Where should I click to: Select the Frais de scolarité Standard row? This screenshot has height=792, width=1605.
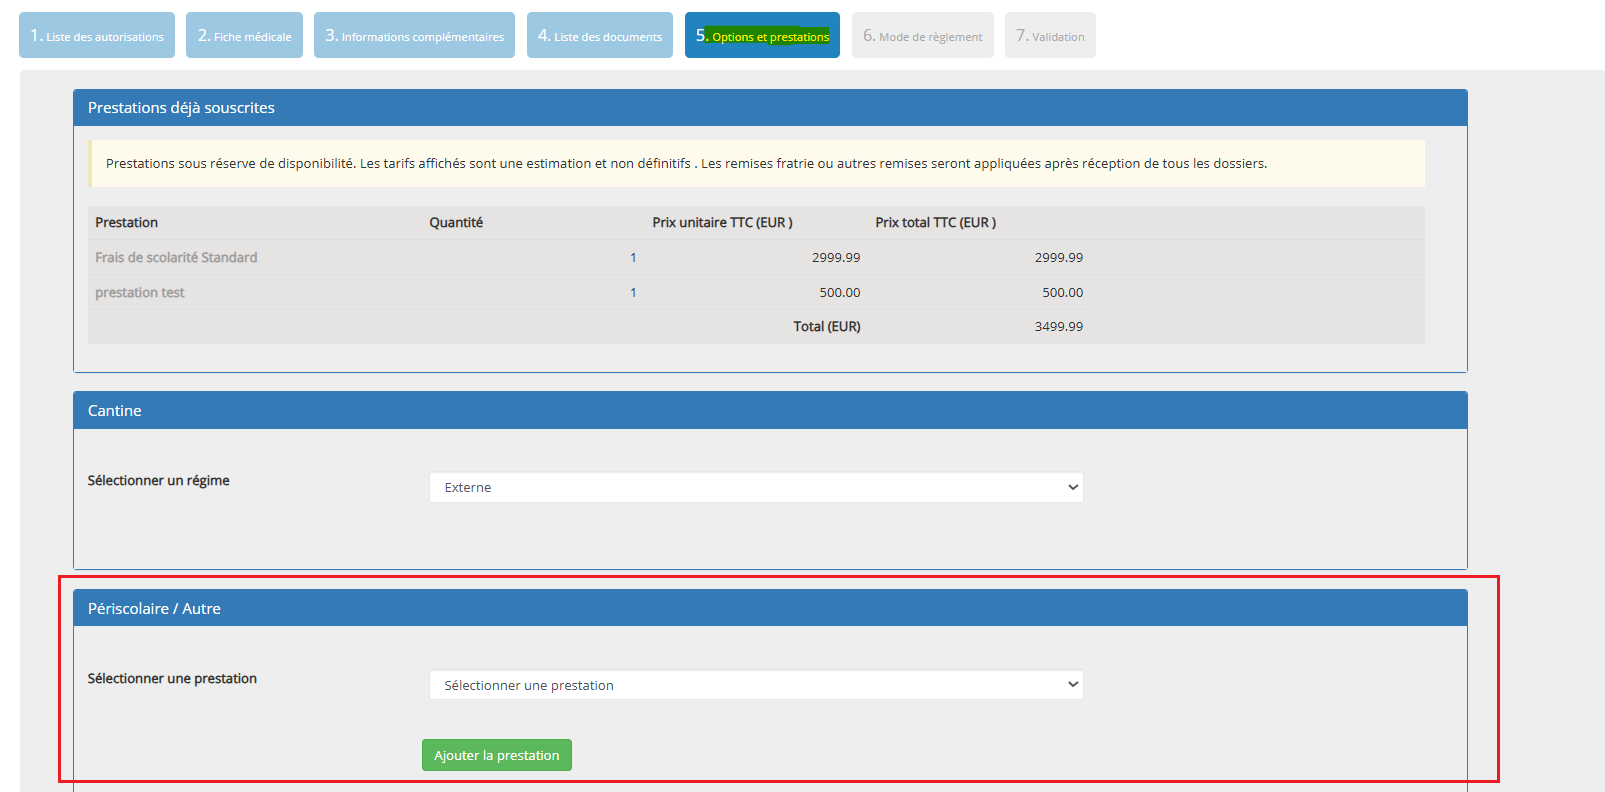pos(176,258)
